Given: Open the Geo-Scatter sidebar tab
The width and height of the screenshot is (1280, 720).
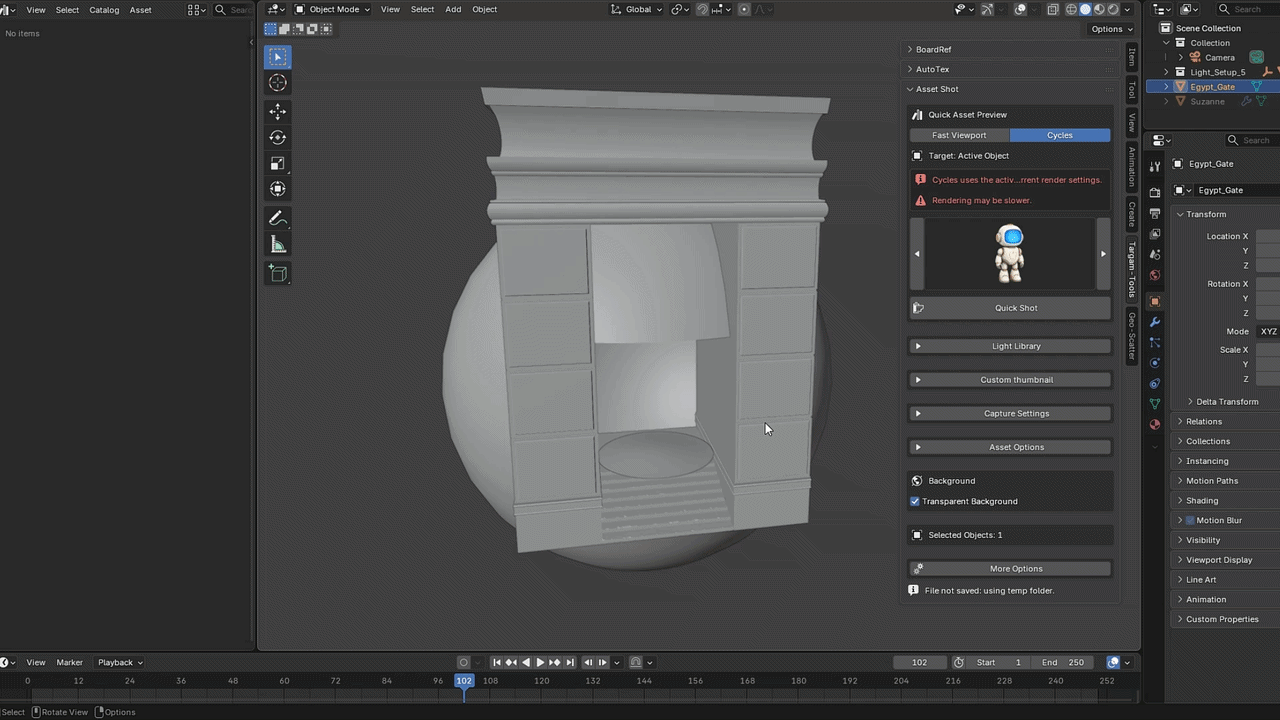Looking at the screenshot, I should 1132,336.
